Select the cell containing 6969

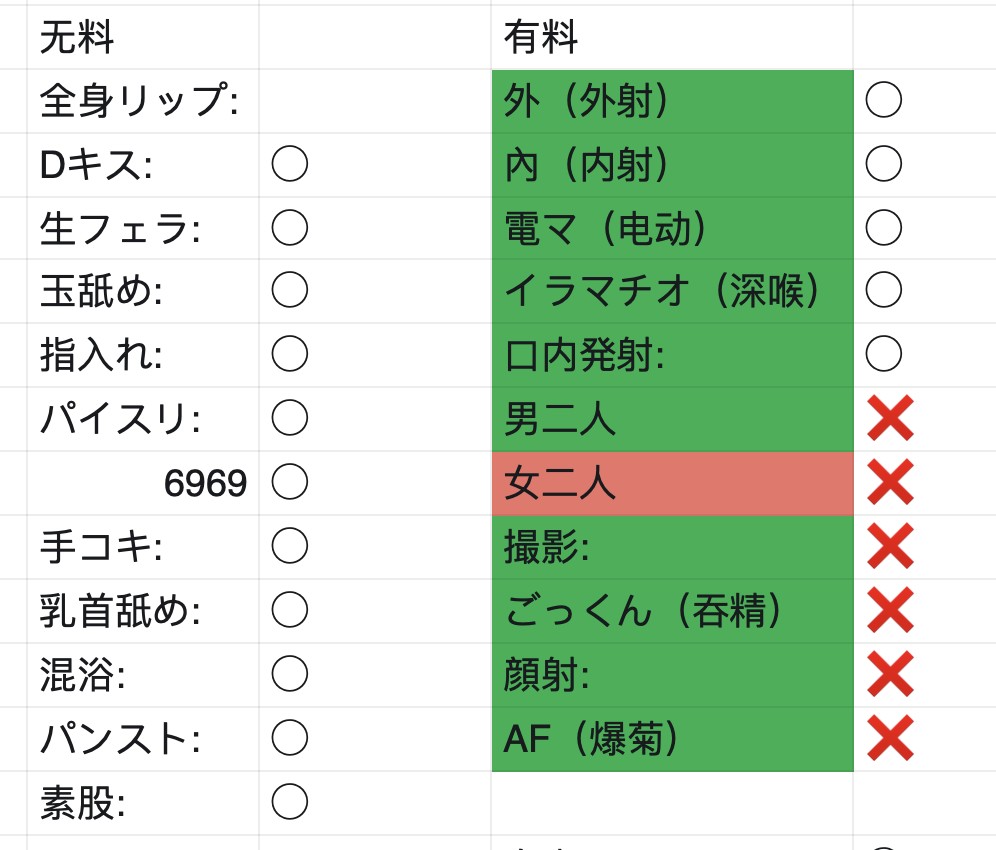point(143,483)
